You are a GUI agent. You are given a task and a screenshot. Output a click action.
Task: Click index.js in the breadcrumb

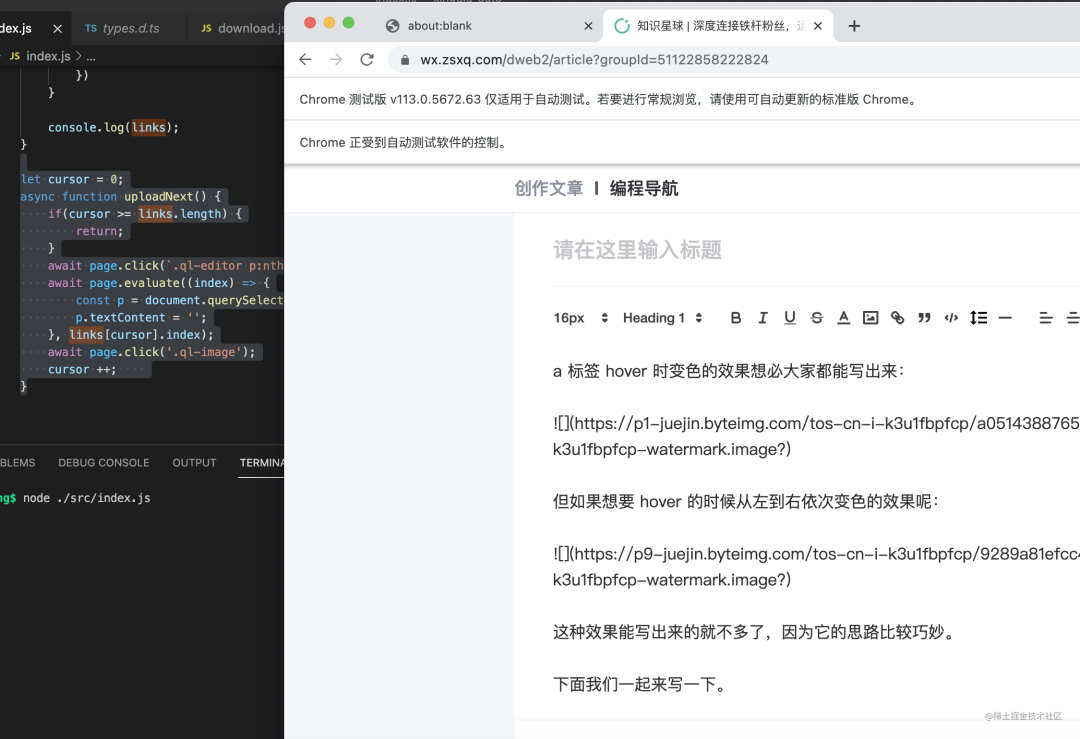click(48, 56)
